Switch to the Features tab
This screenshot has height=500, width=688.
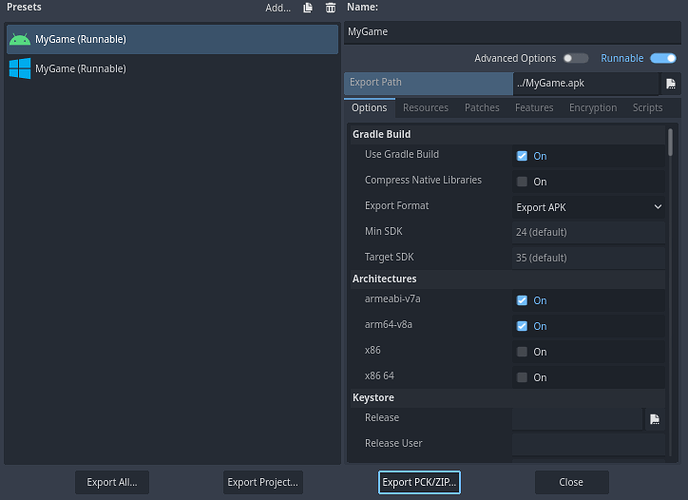click(534, 108)
